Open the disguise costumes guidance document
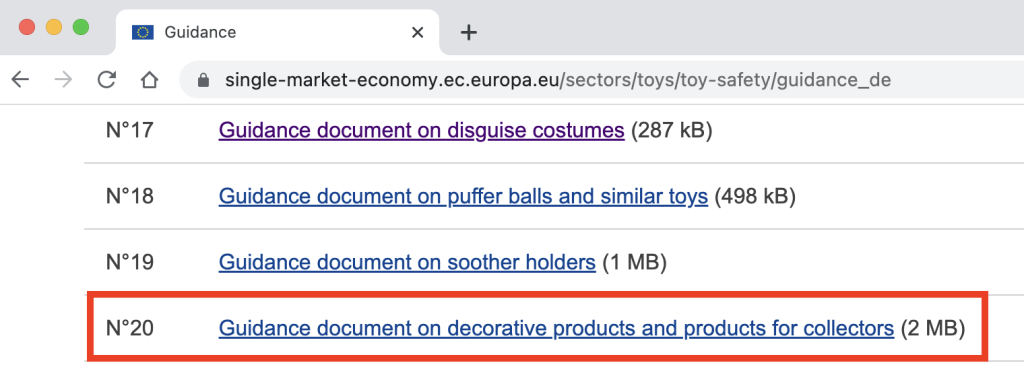The image size is (1024, 392). 421,131
